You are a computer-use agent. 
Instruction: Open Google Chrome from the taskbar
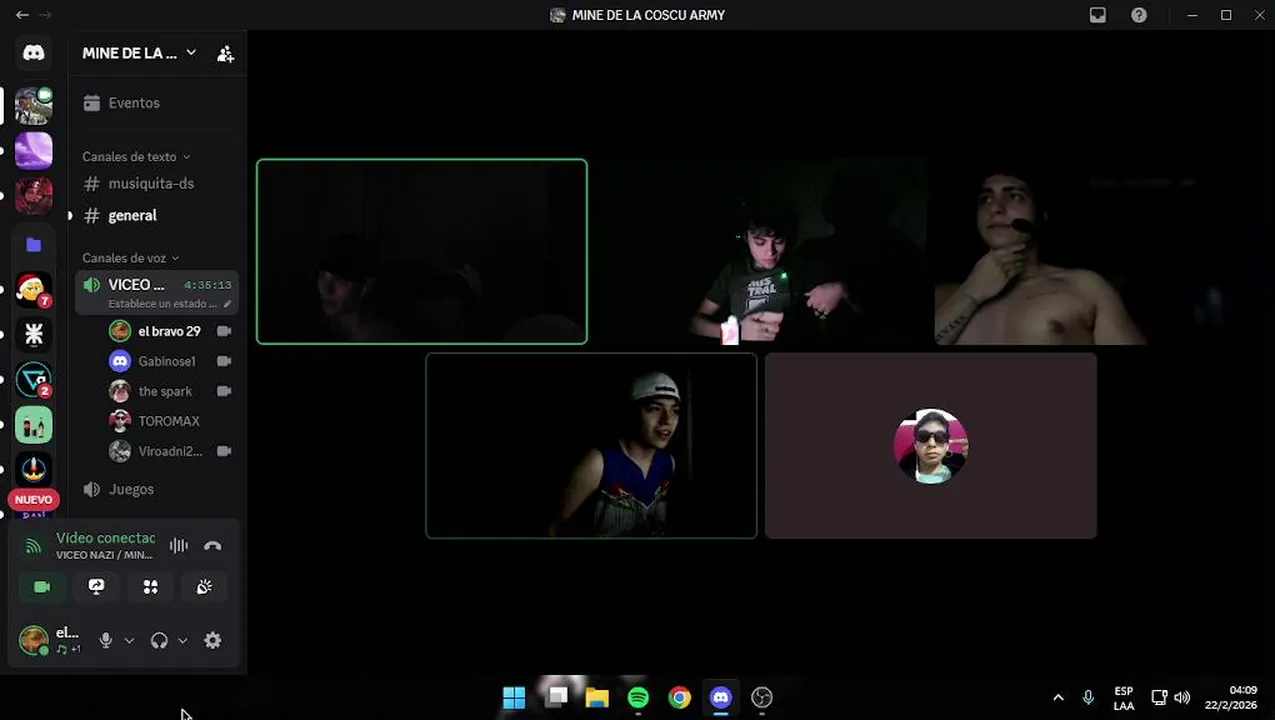point(679,697)
